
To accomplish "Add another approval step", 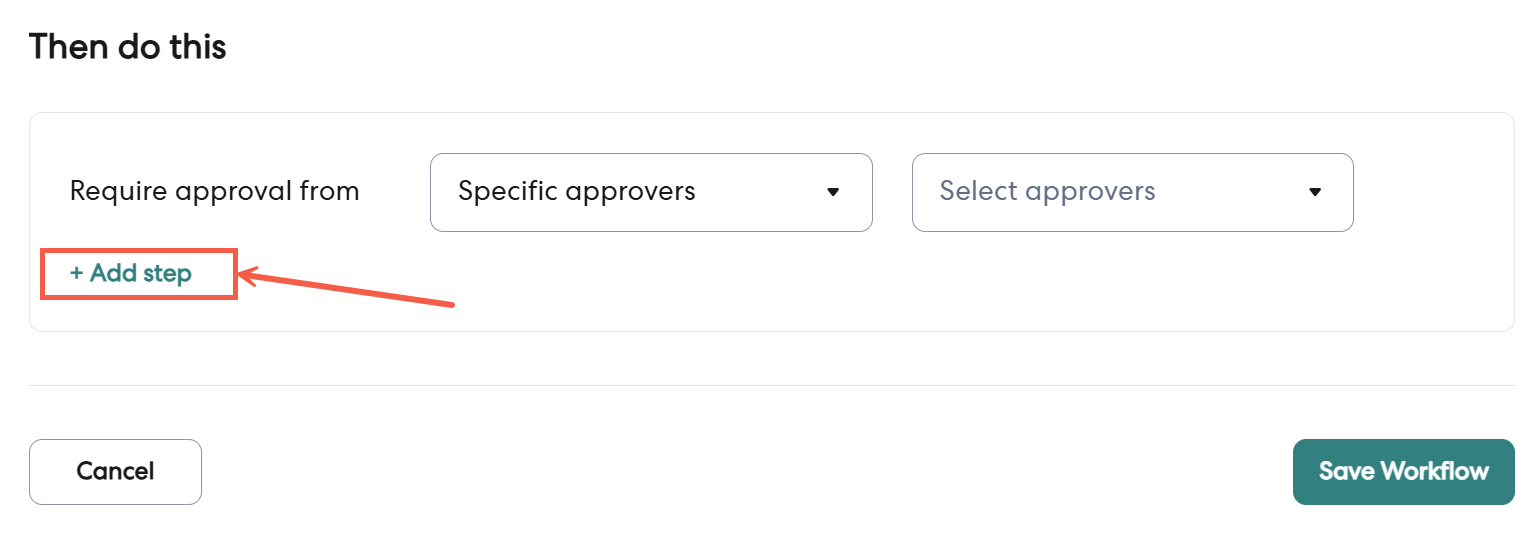I will point(131,273).
